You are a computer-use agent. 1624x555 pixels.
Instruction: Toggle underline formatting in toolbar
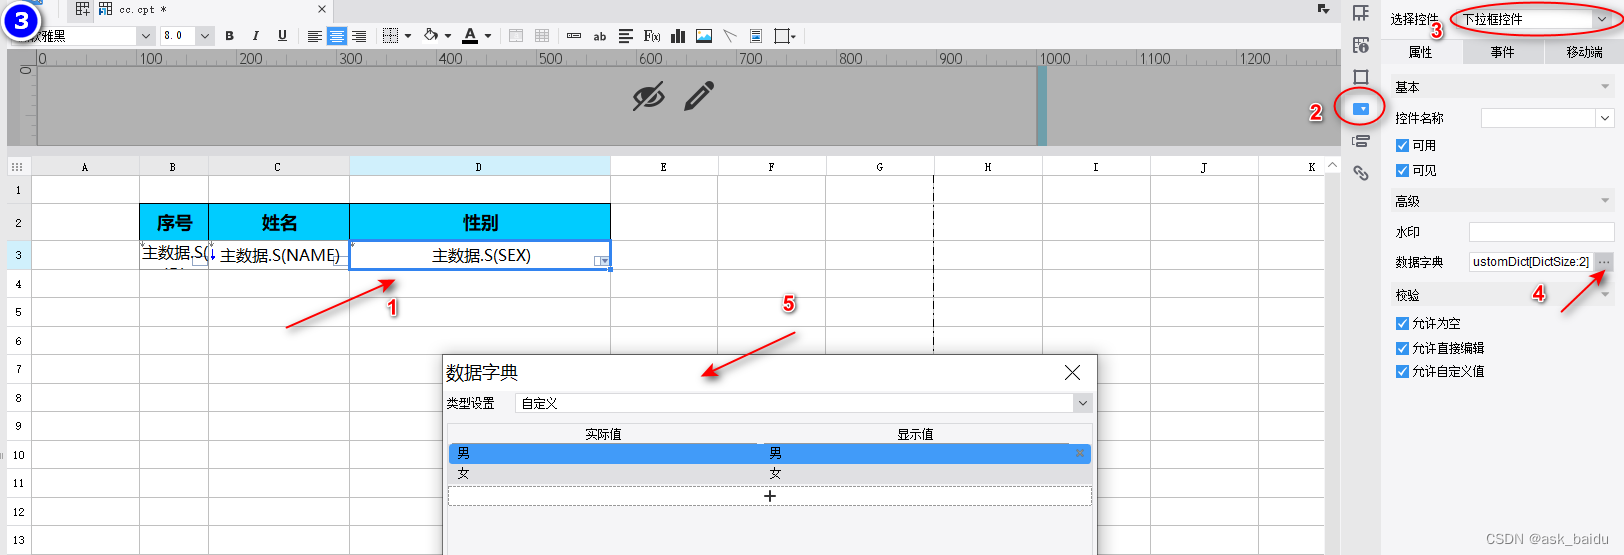pos(282,36)
